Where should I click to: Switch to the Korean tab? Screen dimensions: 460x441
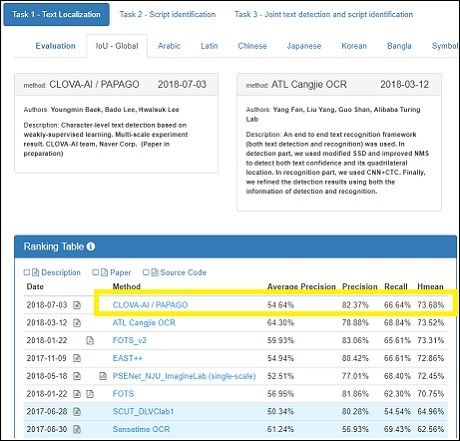point(354,46)
